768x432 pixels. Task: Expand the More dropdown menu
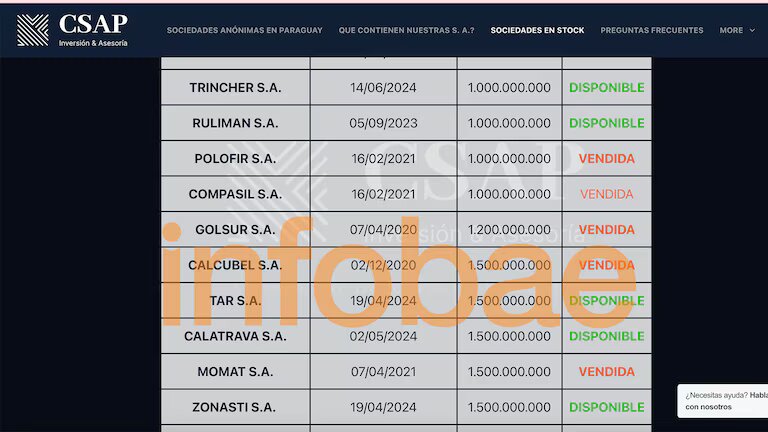[x=736, y=30]
